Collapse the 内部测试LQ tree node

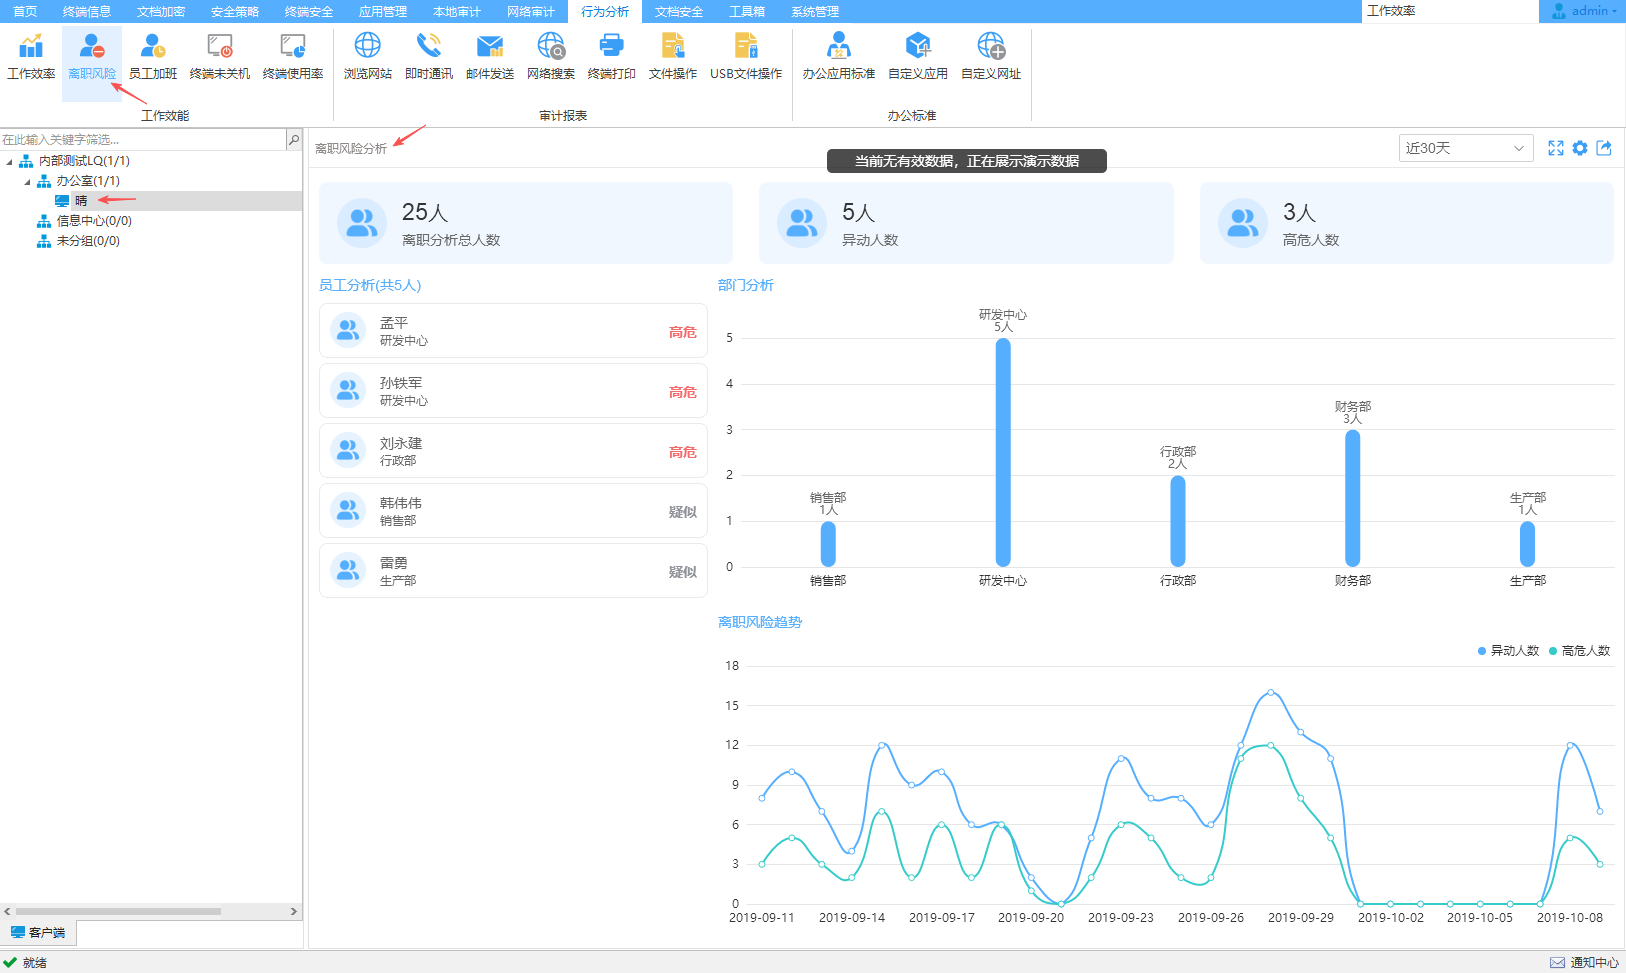tap(10, 161)
